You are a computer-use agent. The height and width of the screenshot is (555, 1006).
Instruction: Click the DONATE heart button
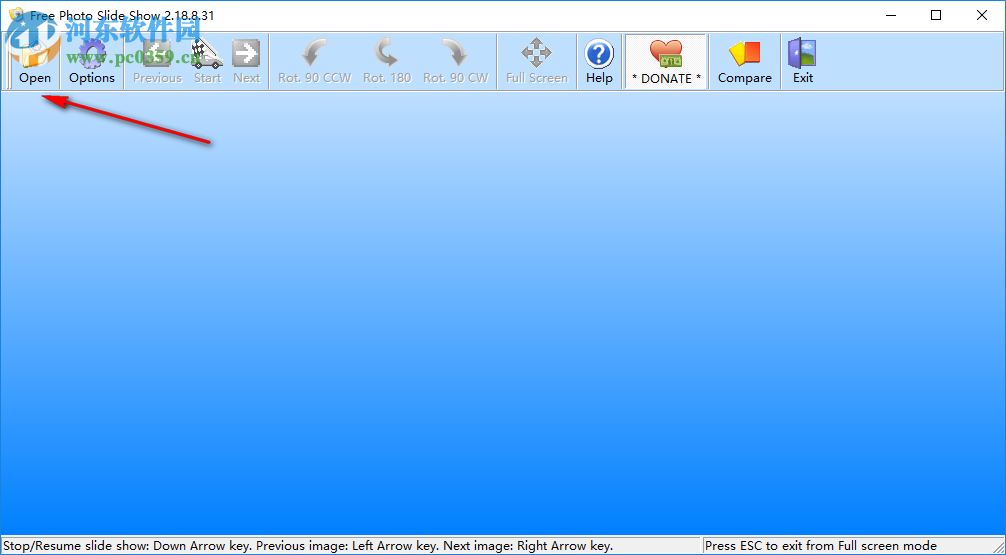(x=666, y=62)
